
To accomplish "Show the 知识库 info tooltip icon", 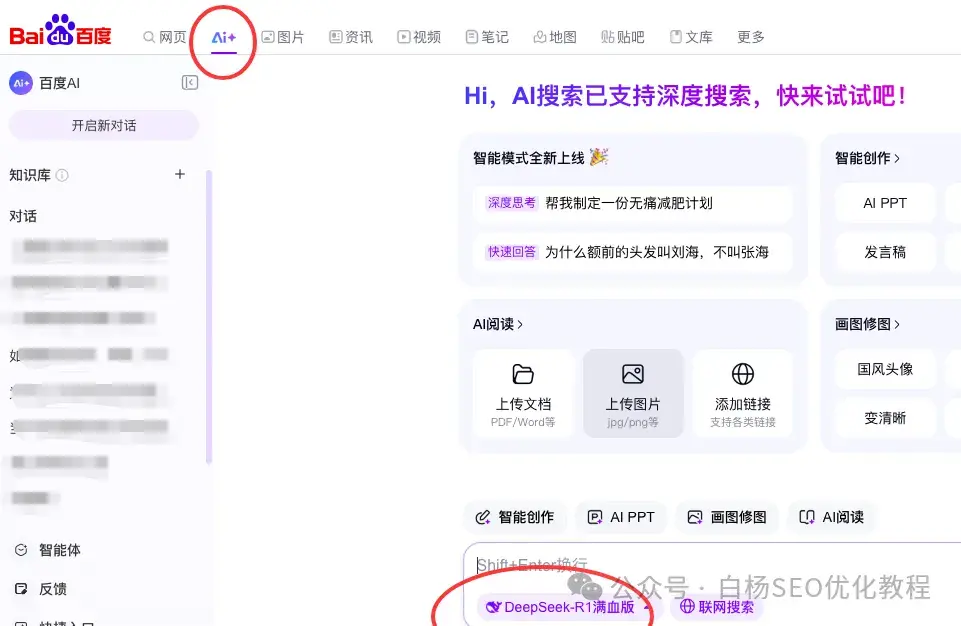I will tap(62, 175).
